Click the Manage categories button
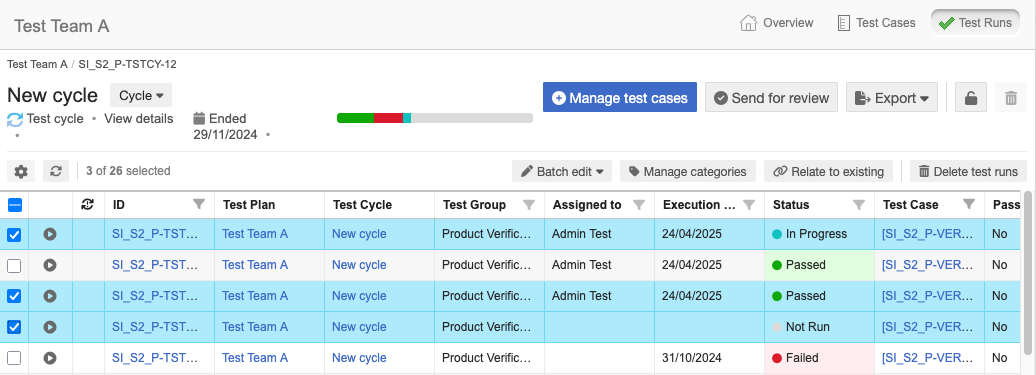 point(687,172)
